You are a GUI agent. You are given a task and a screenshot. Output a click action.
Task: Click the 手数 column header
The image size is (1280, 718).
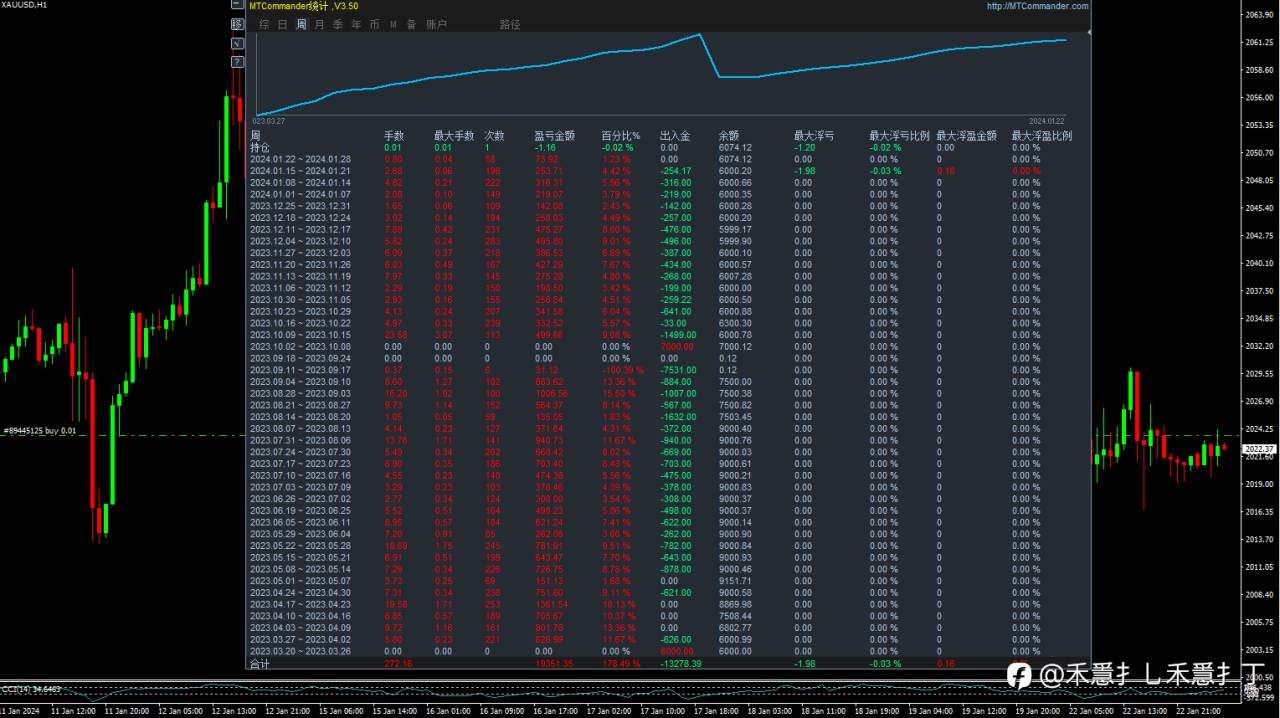coord(394,135)
